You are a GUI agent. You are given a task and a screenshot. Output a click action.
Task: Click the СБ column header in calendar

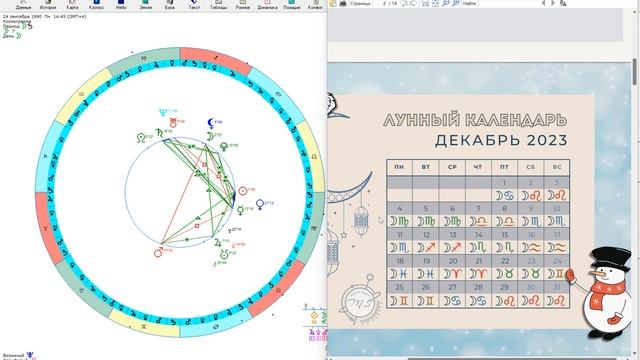point(531,167)
